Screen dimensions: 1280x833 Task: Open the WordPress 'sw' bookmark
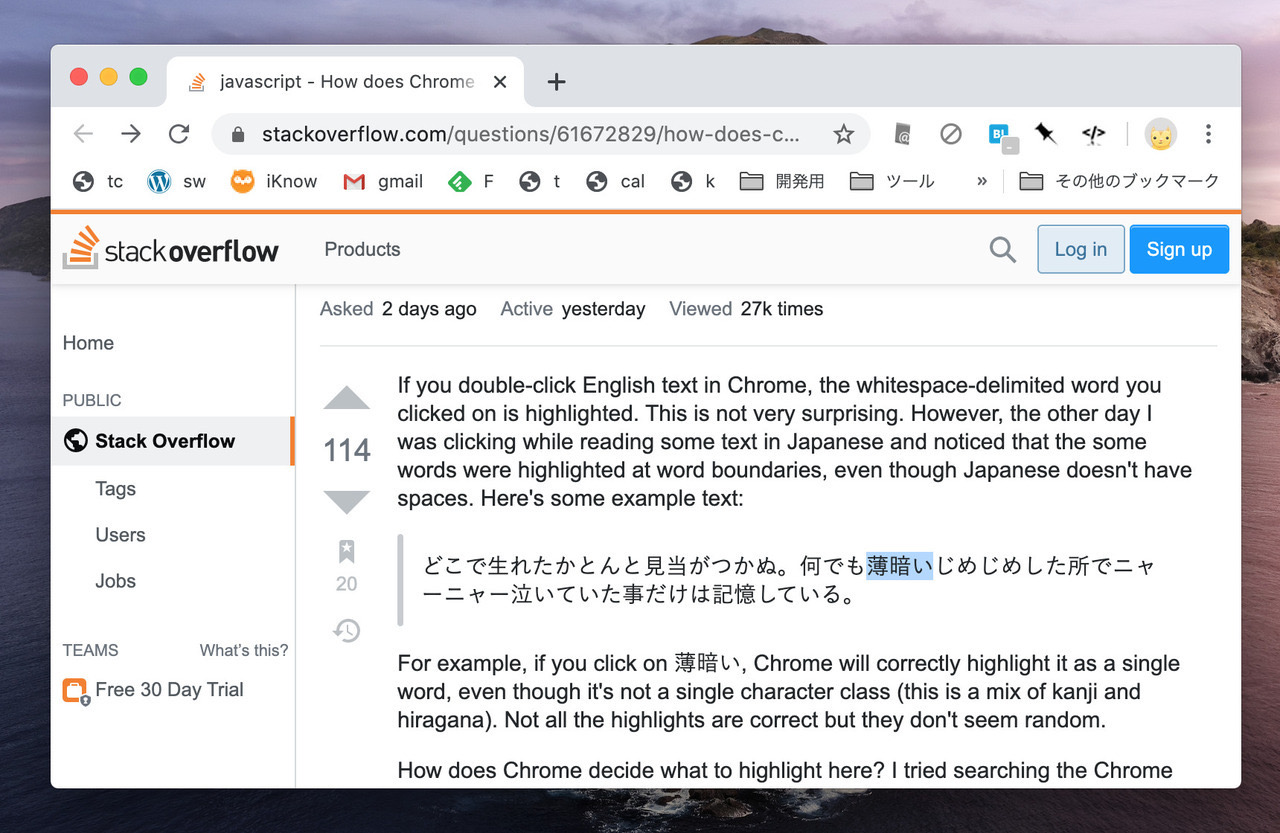[x=177, y=181]
